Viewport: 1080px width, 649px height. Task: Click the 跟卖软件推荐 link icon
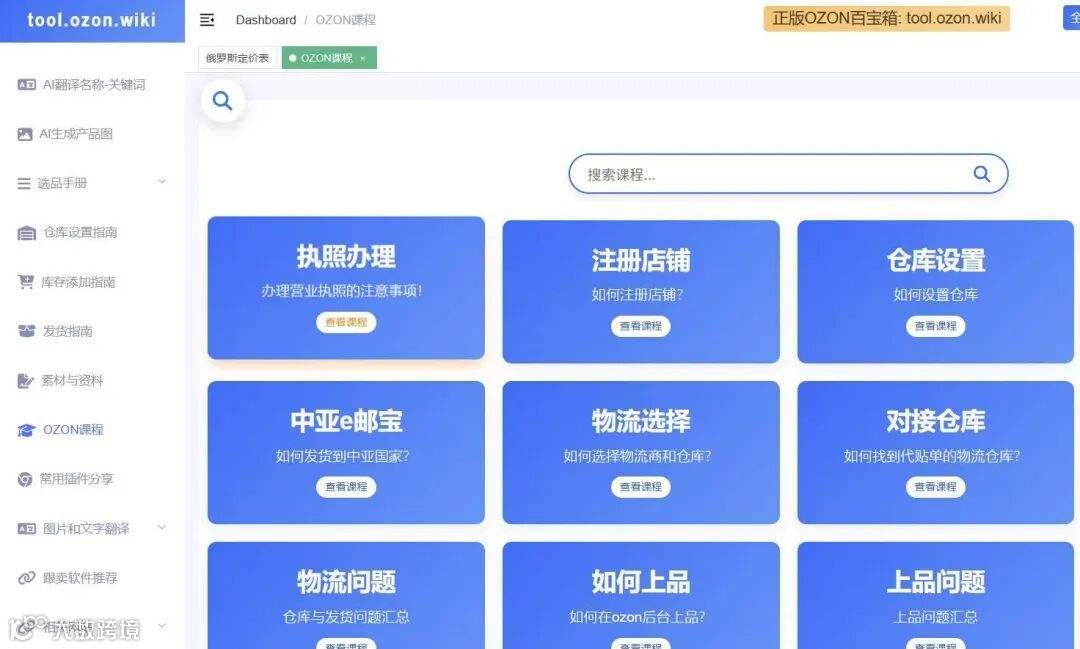26,578
